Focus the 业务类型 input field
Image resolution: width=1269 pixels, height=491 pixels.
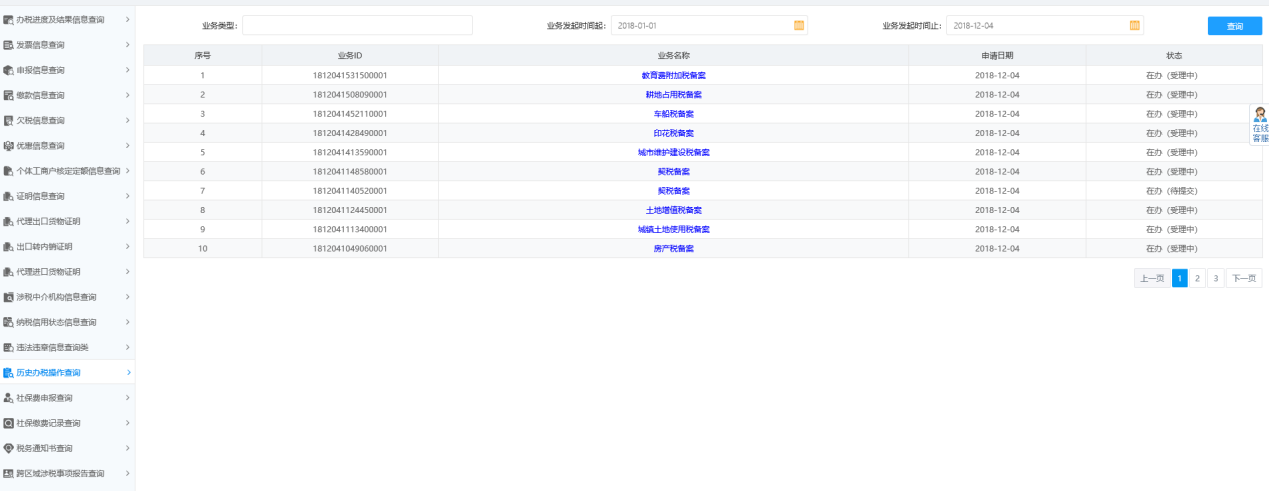point(357,25)
